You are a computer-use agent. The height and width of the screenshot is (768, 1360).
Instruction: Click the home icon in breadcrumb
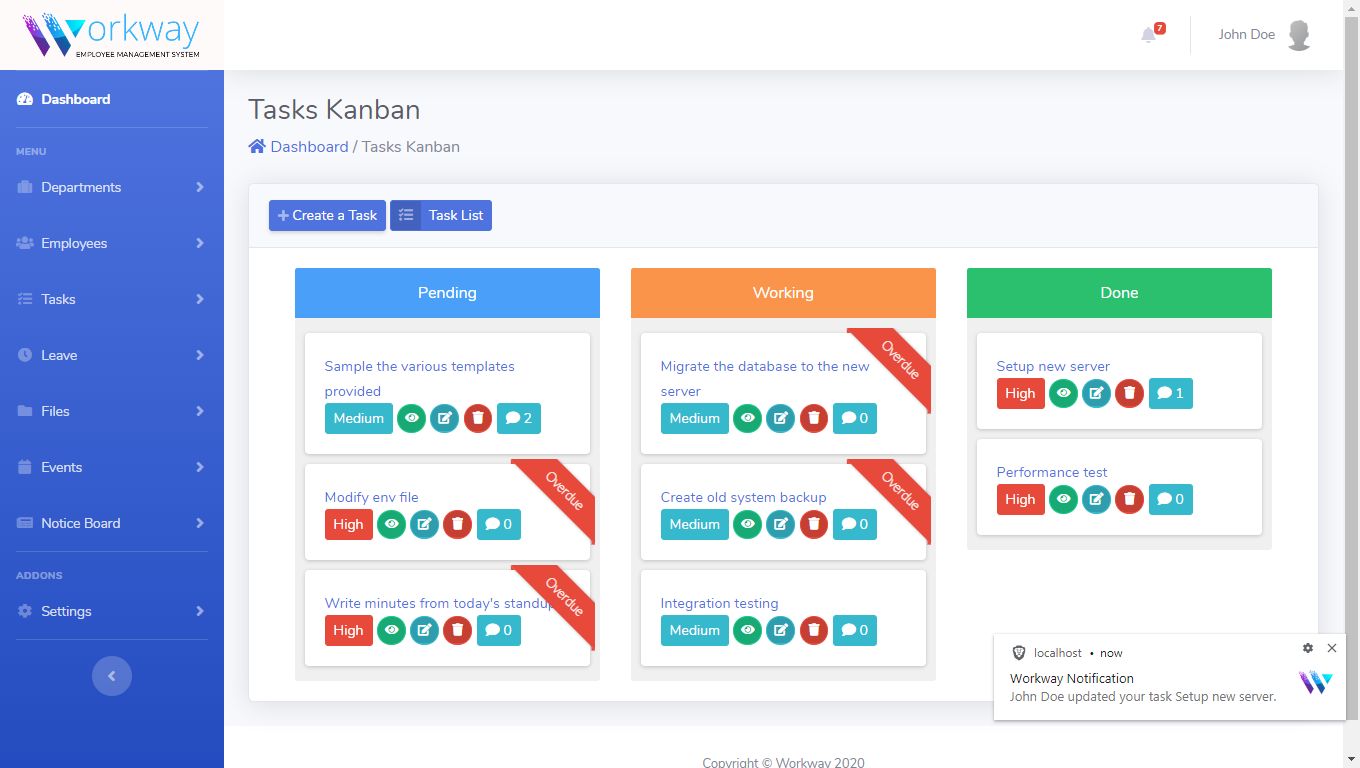tap(257, 146)
